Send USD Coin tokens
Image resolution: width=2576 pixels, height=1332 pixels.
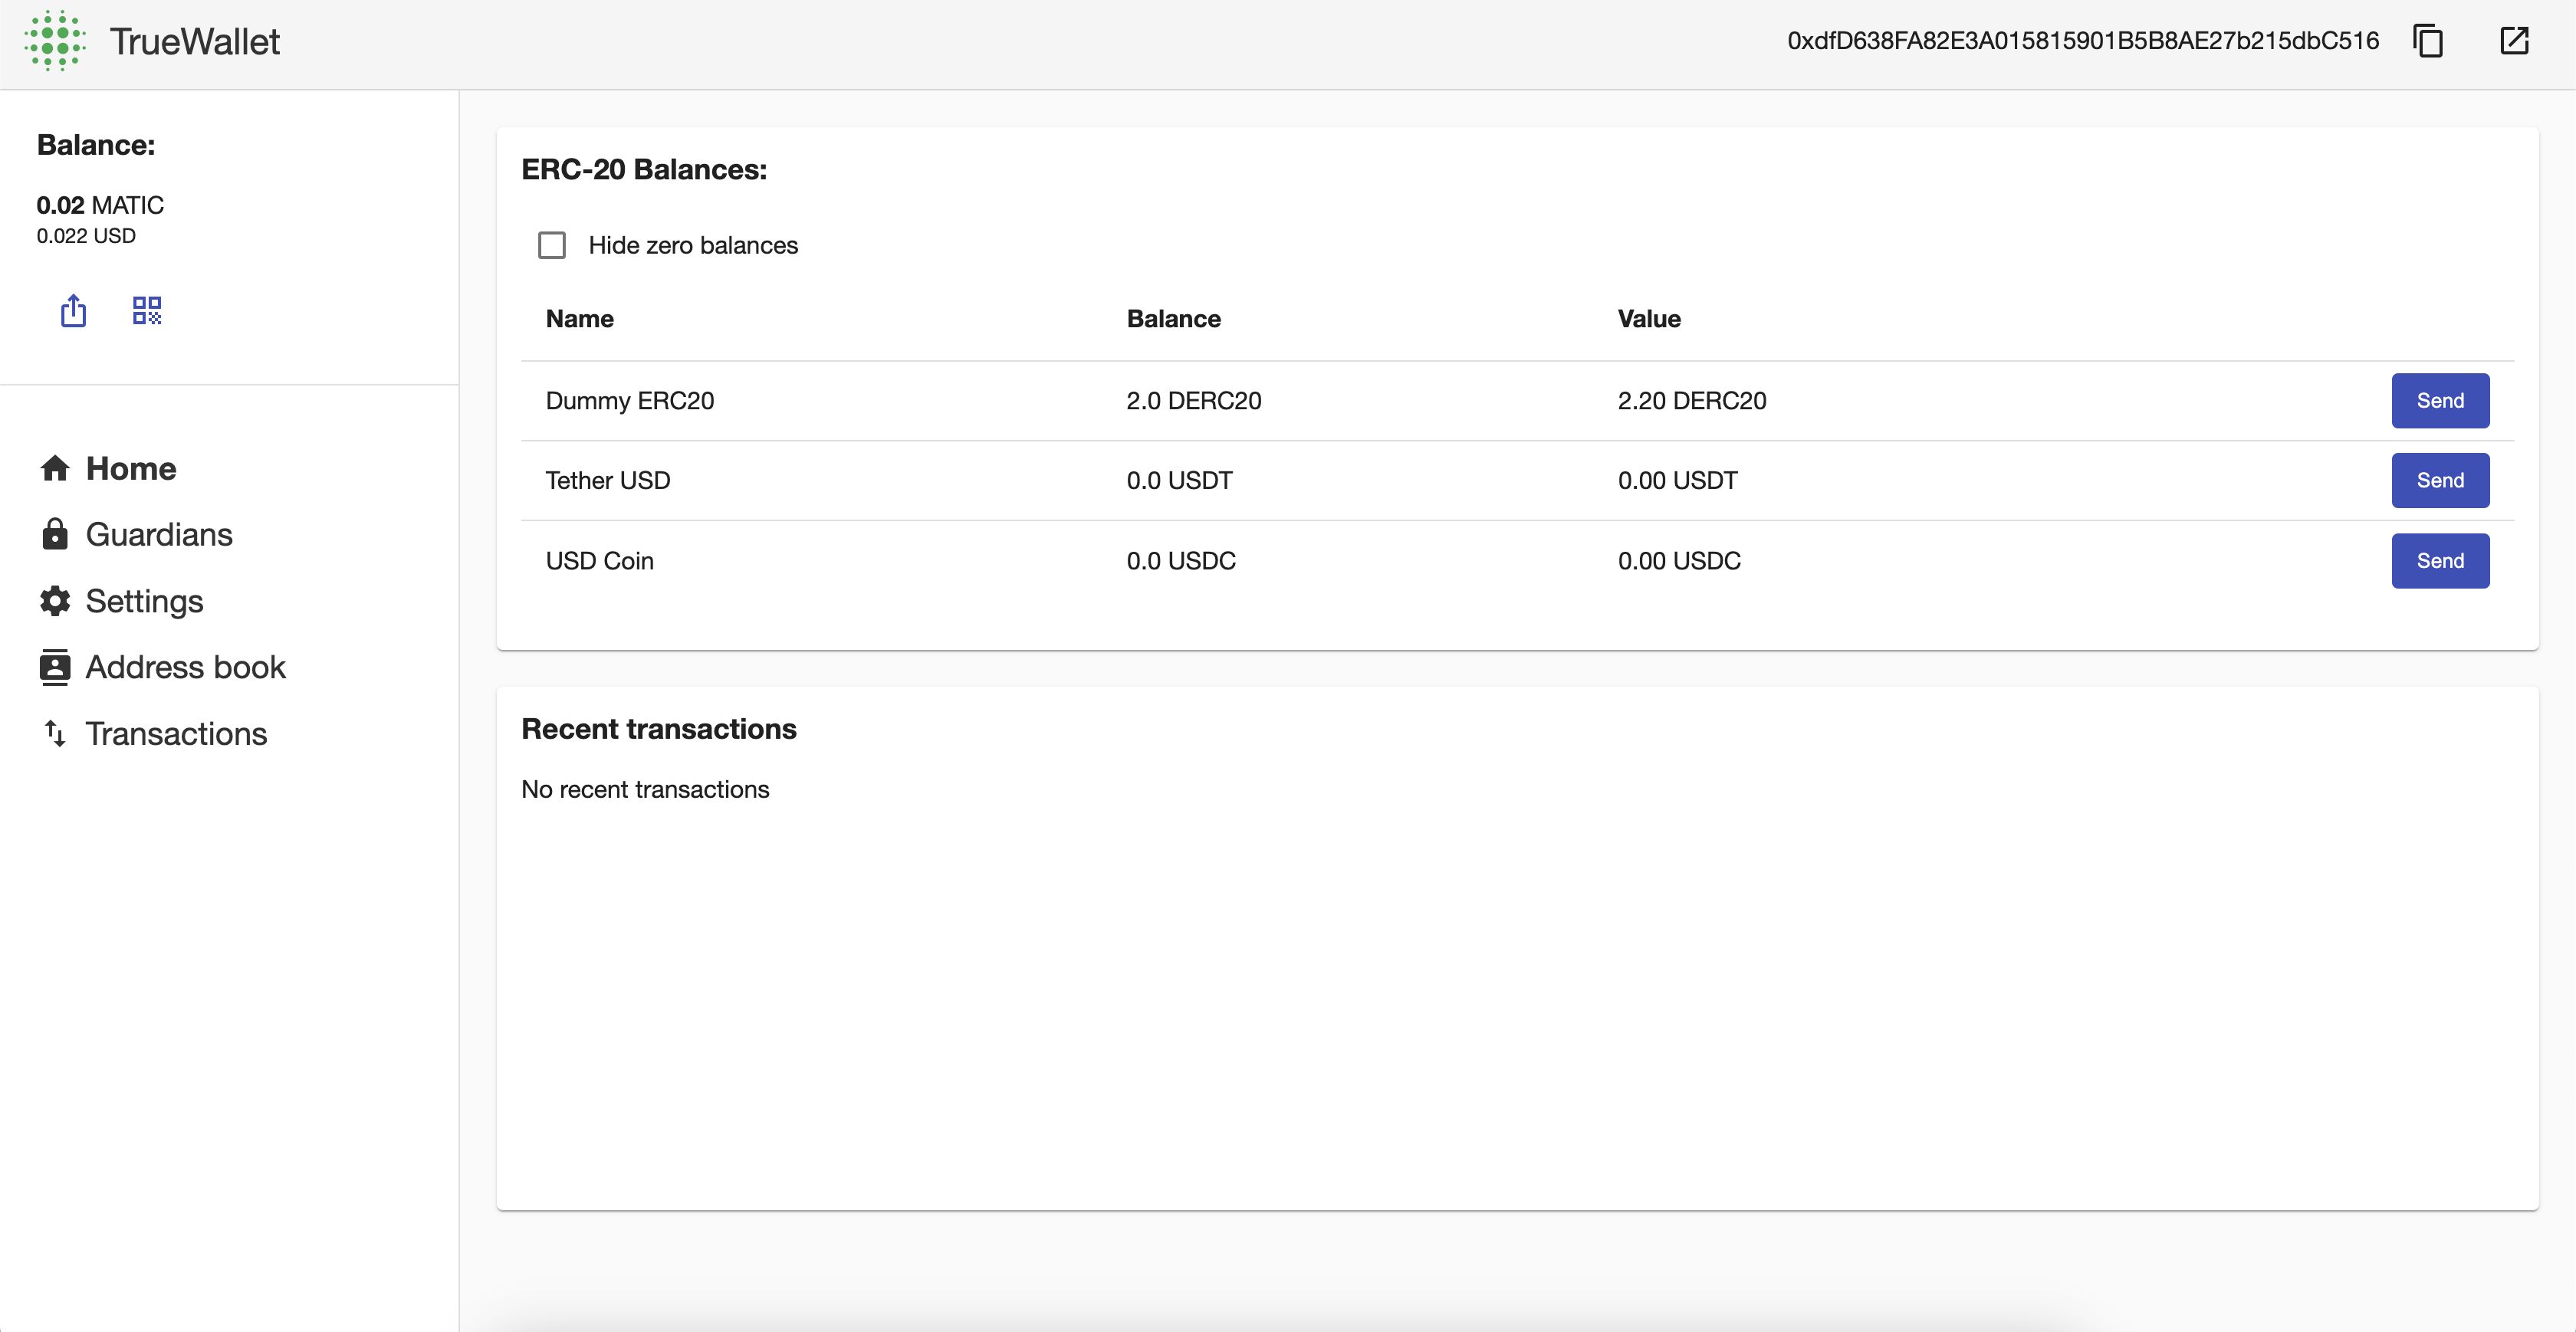[x=2440, y=561]
